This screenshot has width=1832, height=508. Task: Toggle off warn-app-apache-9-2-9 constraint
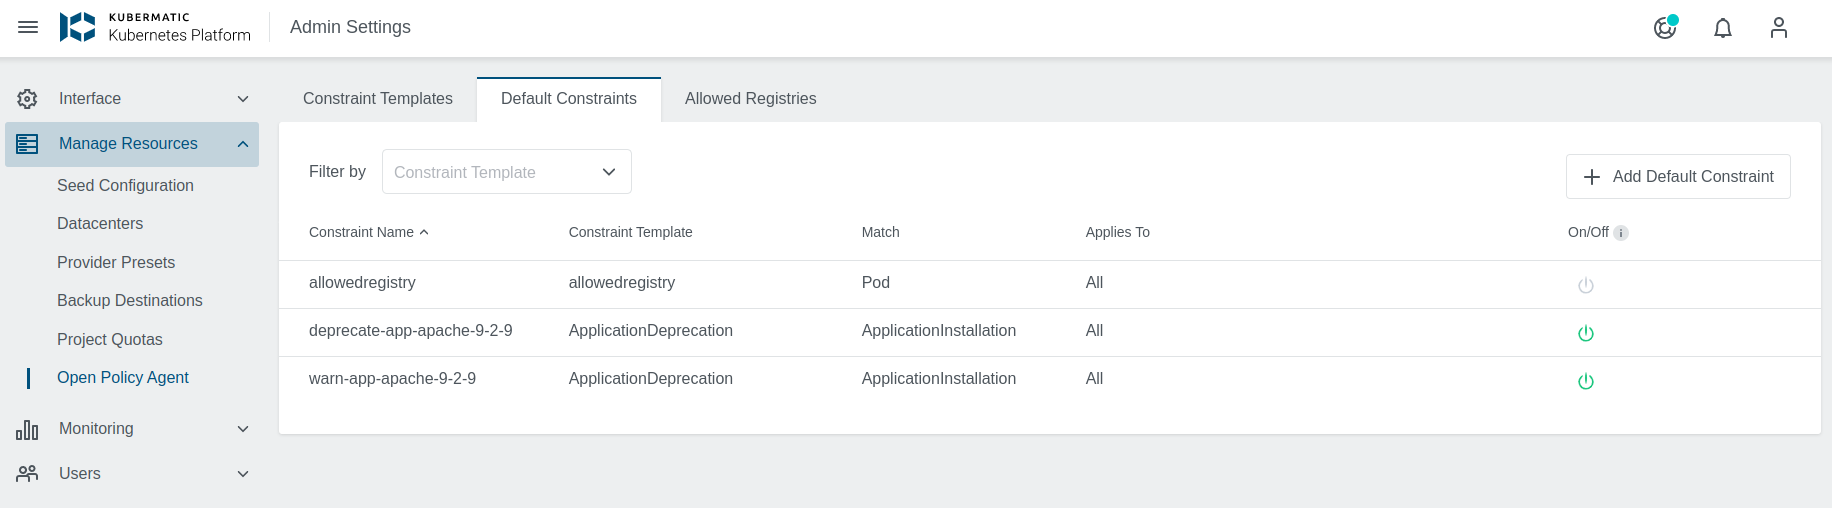1586,381
